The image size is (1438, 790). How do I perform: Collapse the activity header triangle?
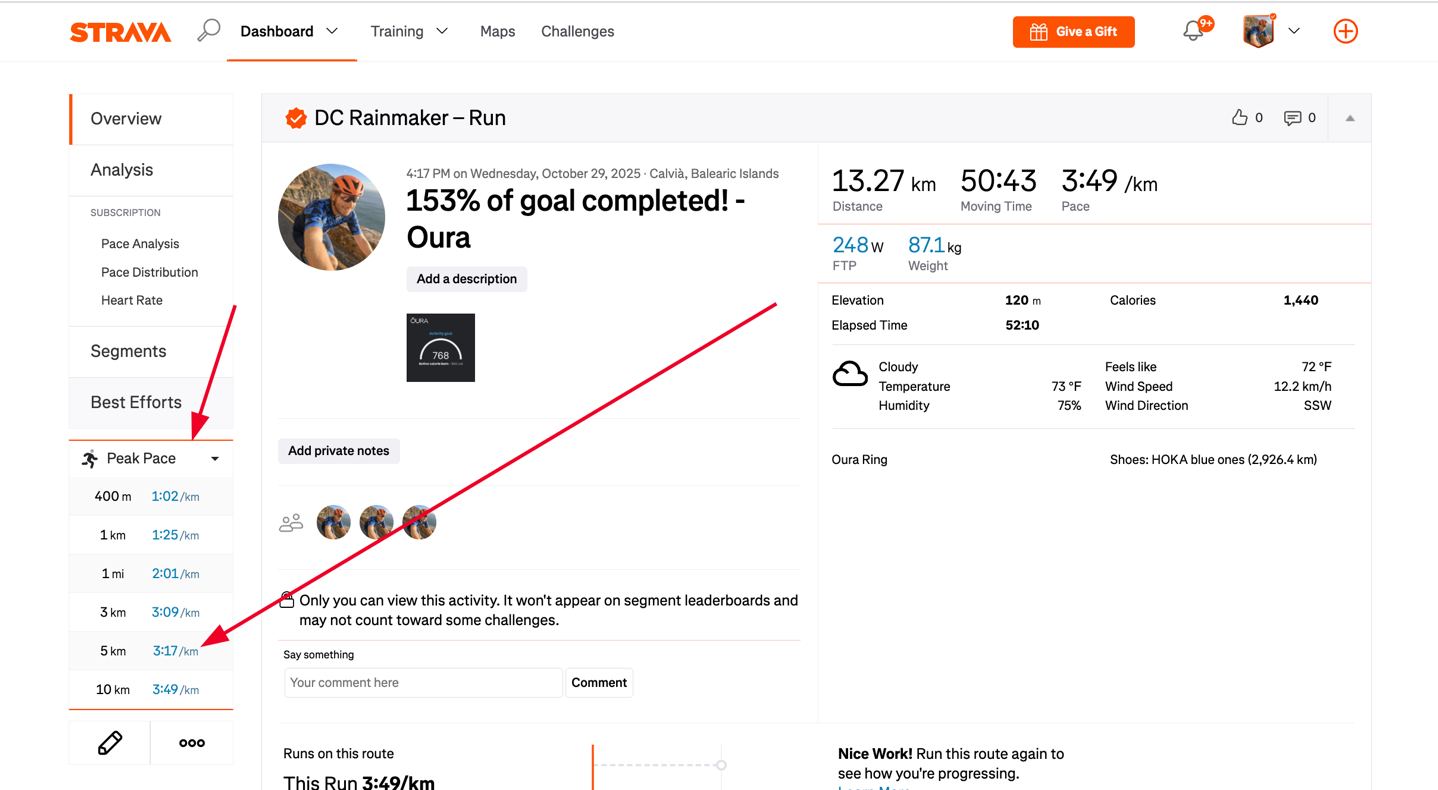(x=1350, y=118)
